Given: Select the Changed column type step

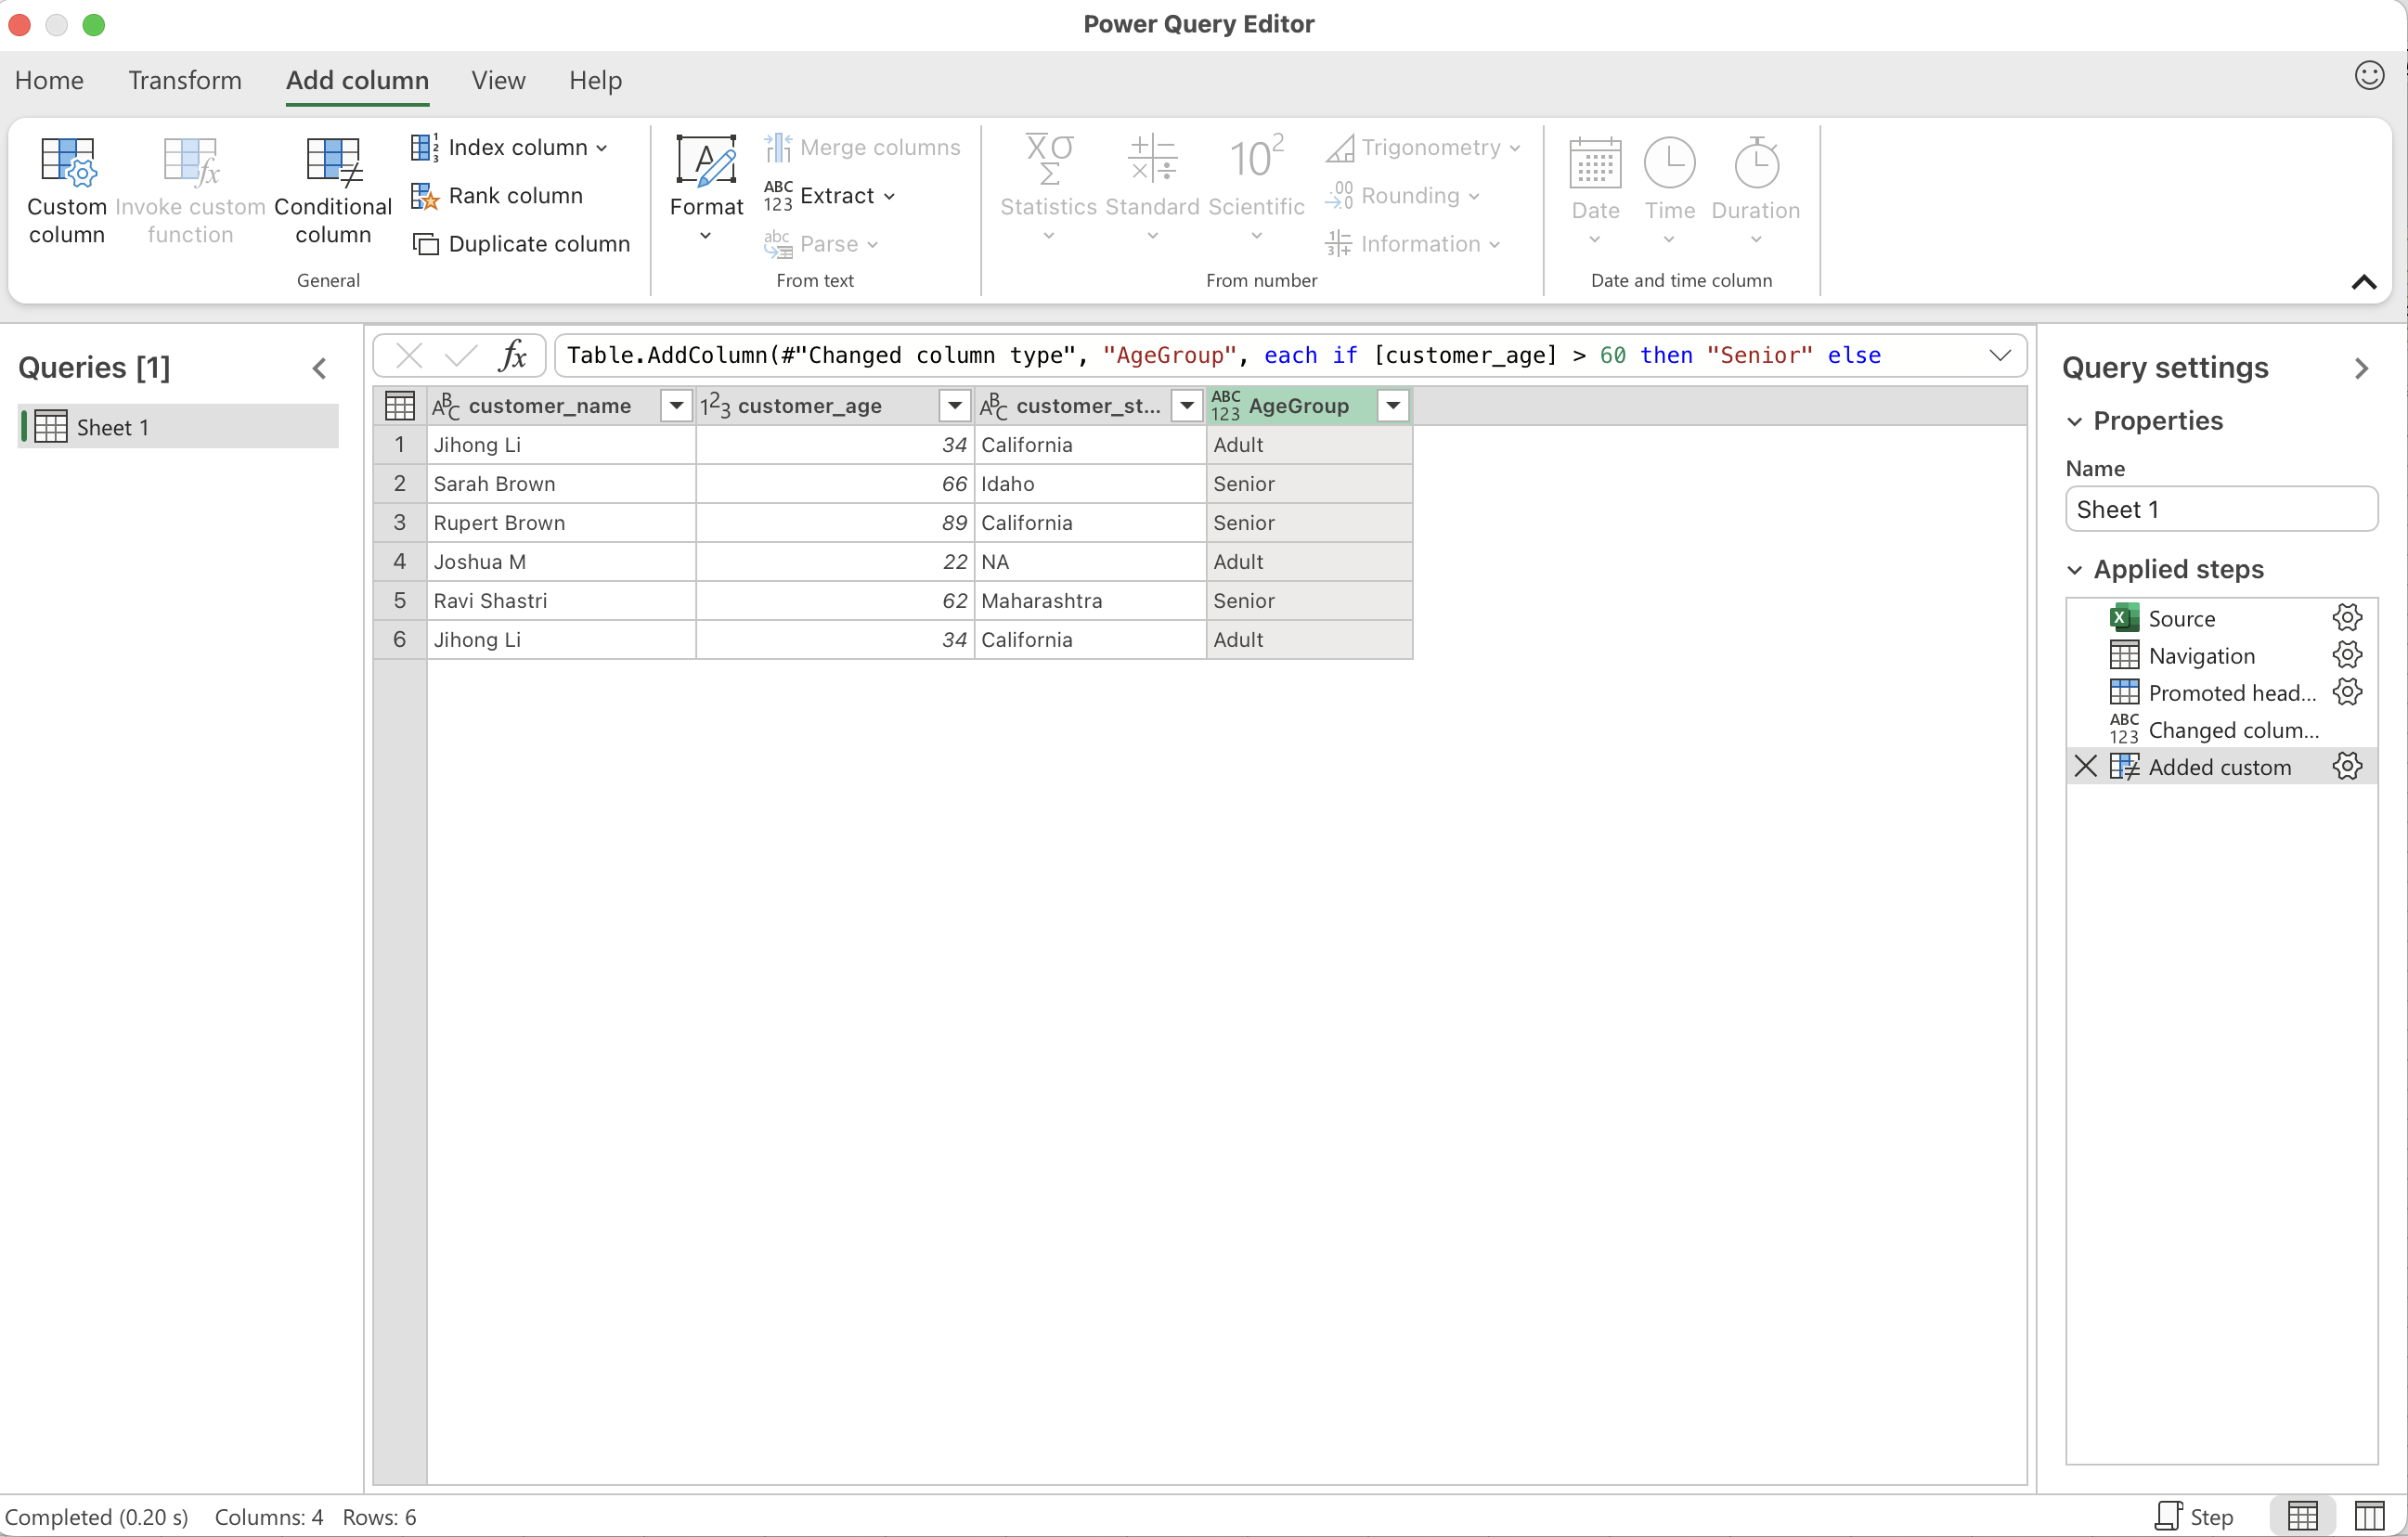Looking at the screenshot, I should [2232, 730].
